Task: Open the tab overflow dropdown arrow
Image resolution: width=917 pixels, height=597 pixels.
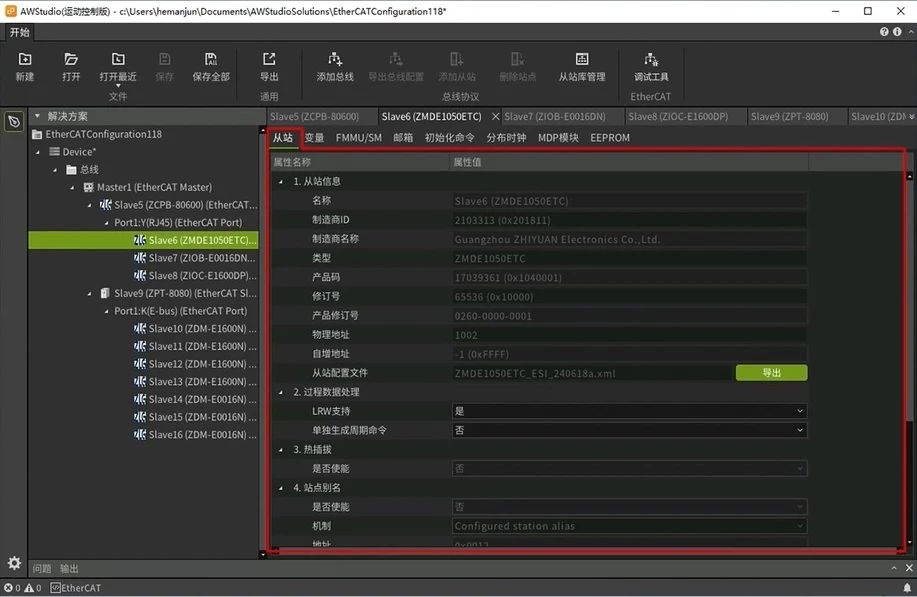Action: coord(911,117)
